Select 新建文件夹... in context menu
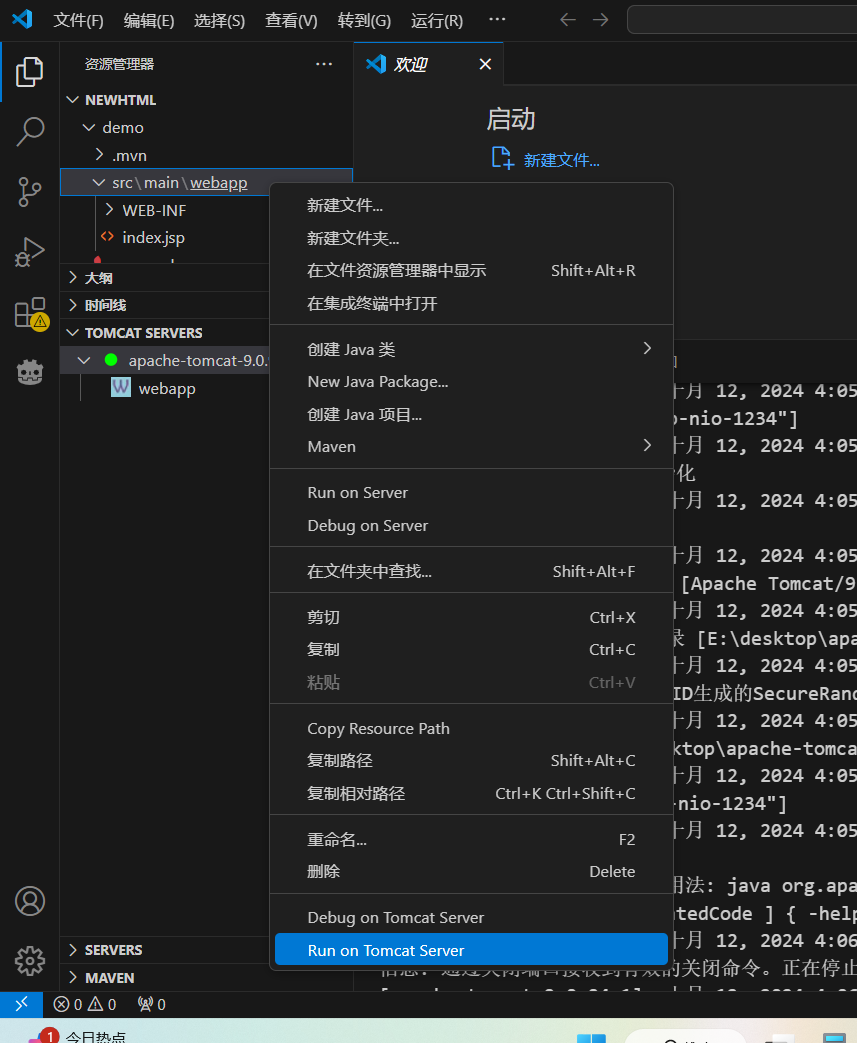Viewport: 857px width, 1043px height. click(472, 237)
